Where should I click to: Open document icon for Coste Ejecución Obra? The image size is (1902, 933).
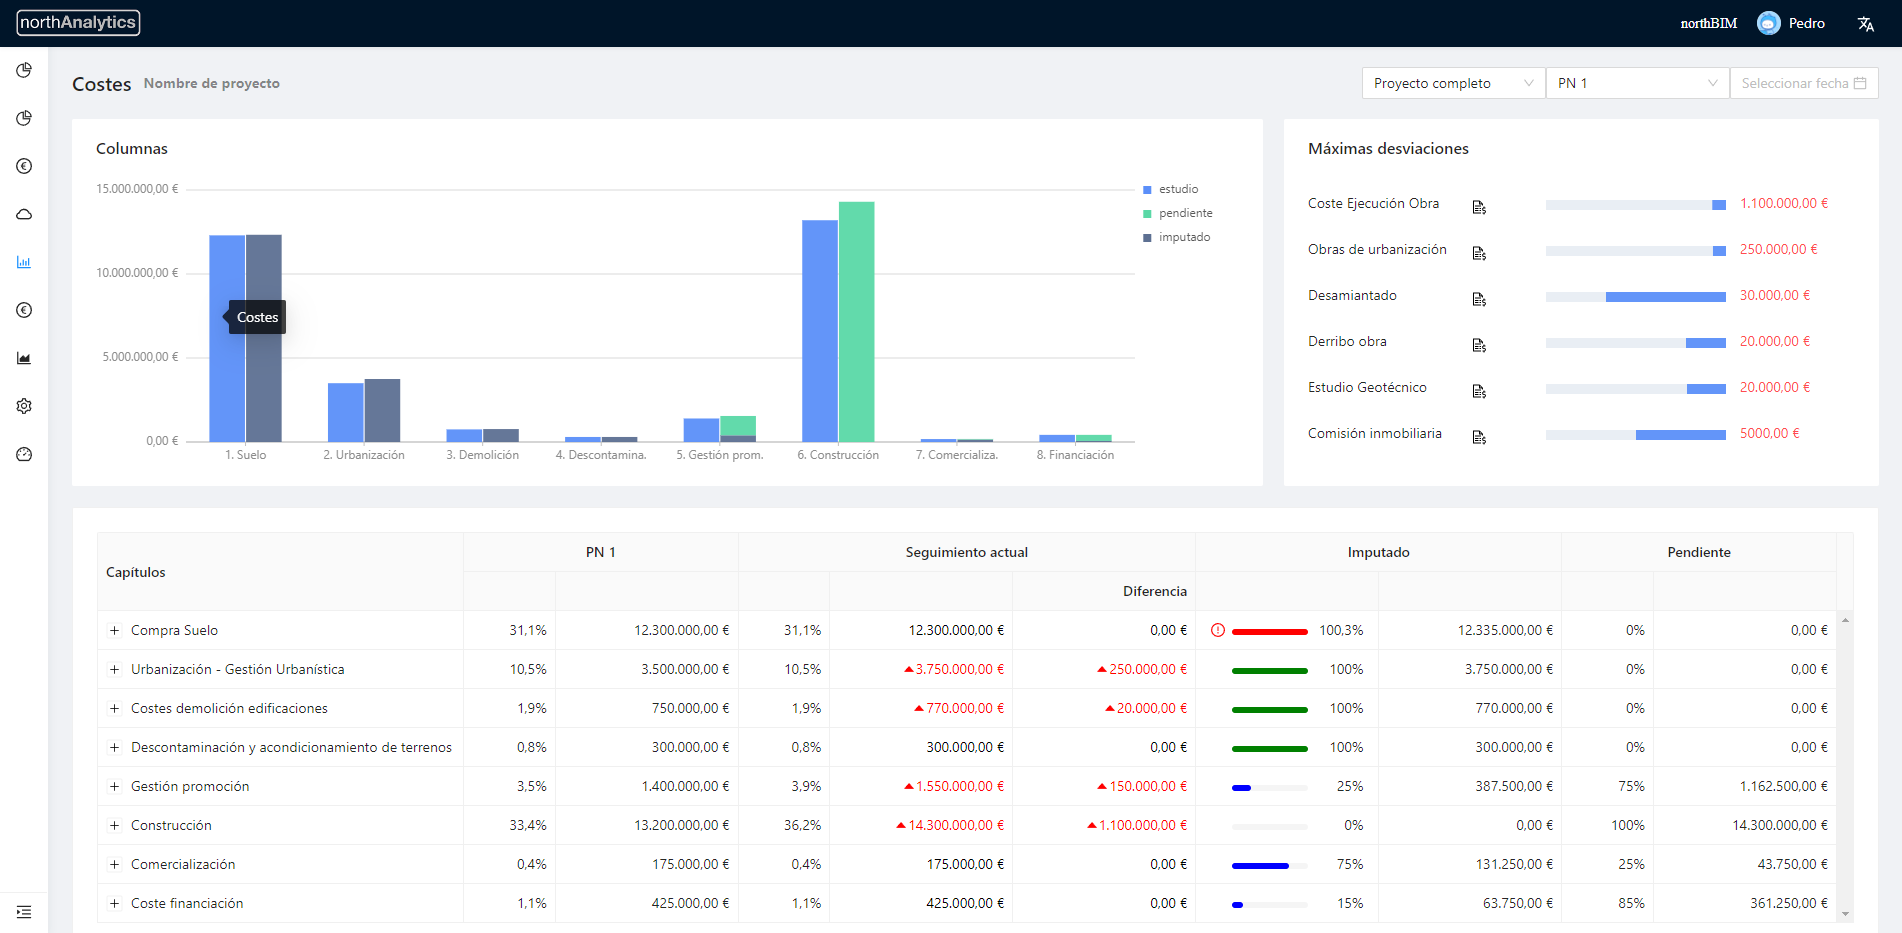click(1479, 207)
